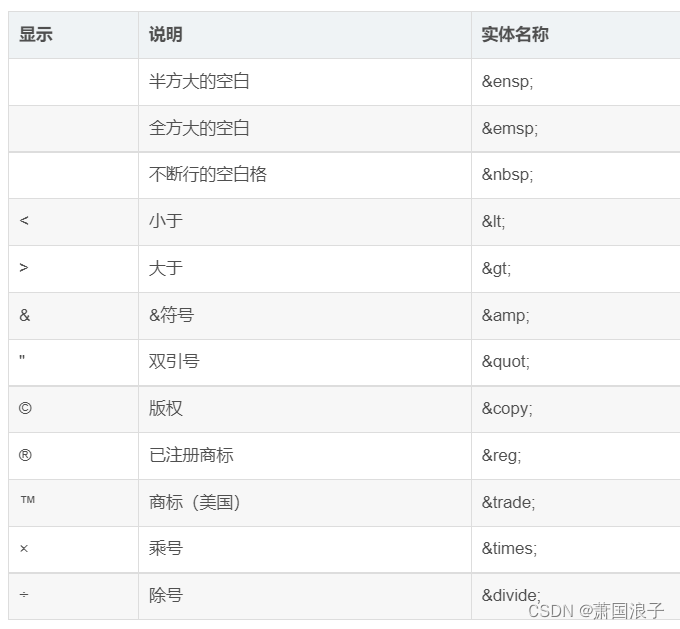Click the 已注册商标 description text
Viewport: 680px width, 629px height.
click(x=191, y=455)
